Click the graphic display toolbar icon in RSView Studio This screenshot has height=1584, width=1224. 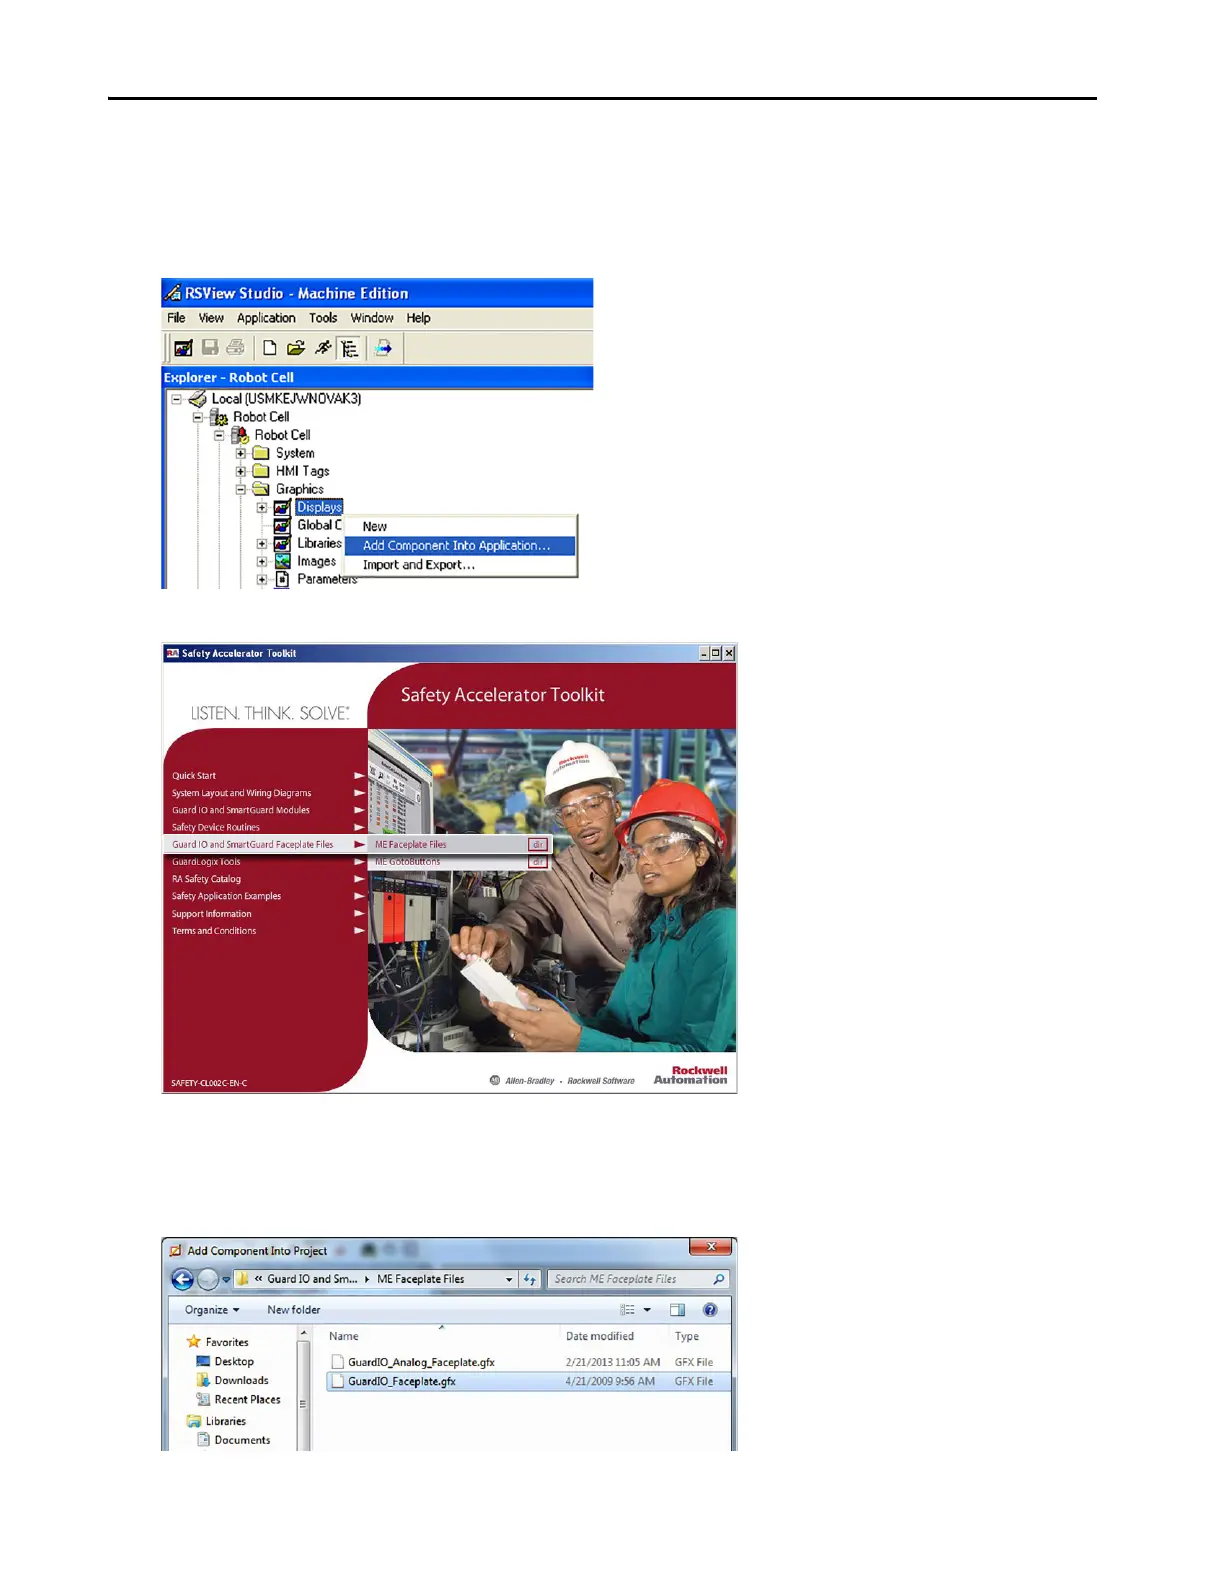(183, 348)
